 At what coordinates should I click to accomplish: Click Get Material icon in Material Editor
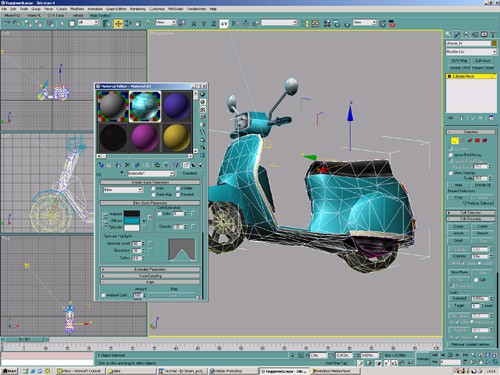coord(101,165)
